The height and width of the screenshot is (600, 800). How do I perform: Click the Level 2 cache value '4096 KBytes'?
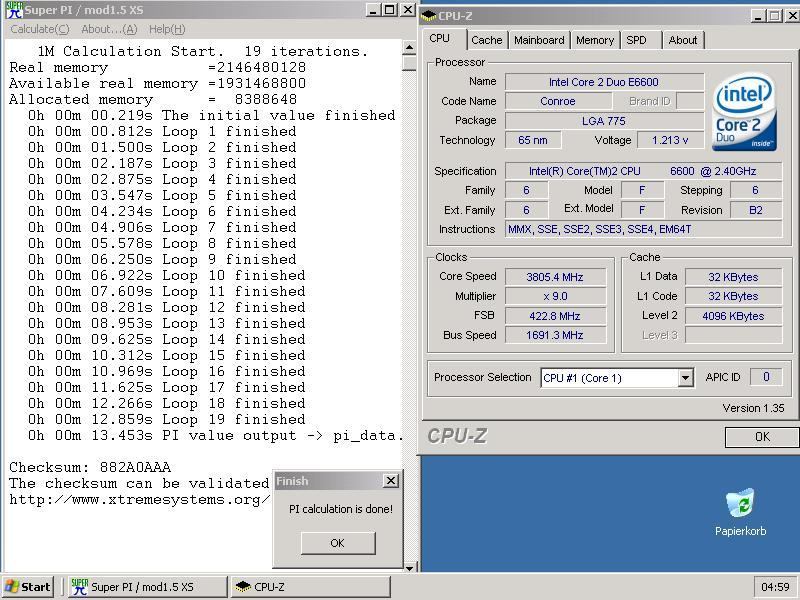733,316
